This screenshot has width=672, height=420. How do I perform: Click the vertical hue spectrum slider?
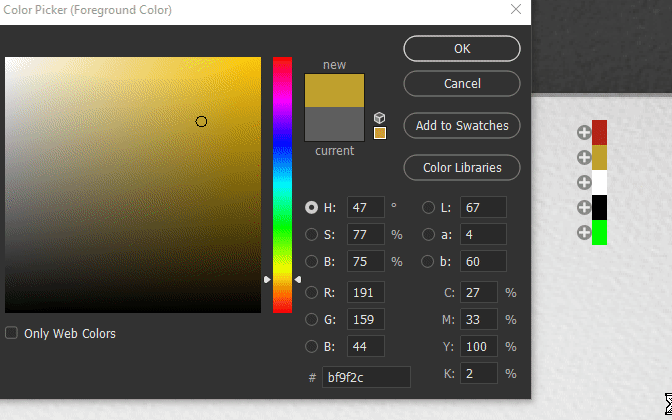[282, 185]
